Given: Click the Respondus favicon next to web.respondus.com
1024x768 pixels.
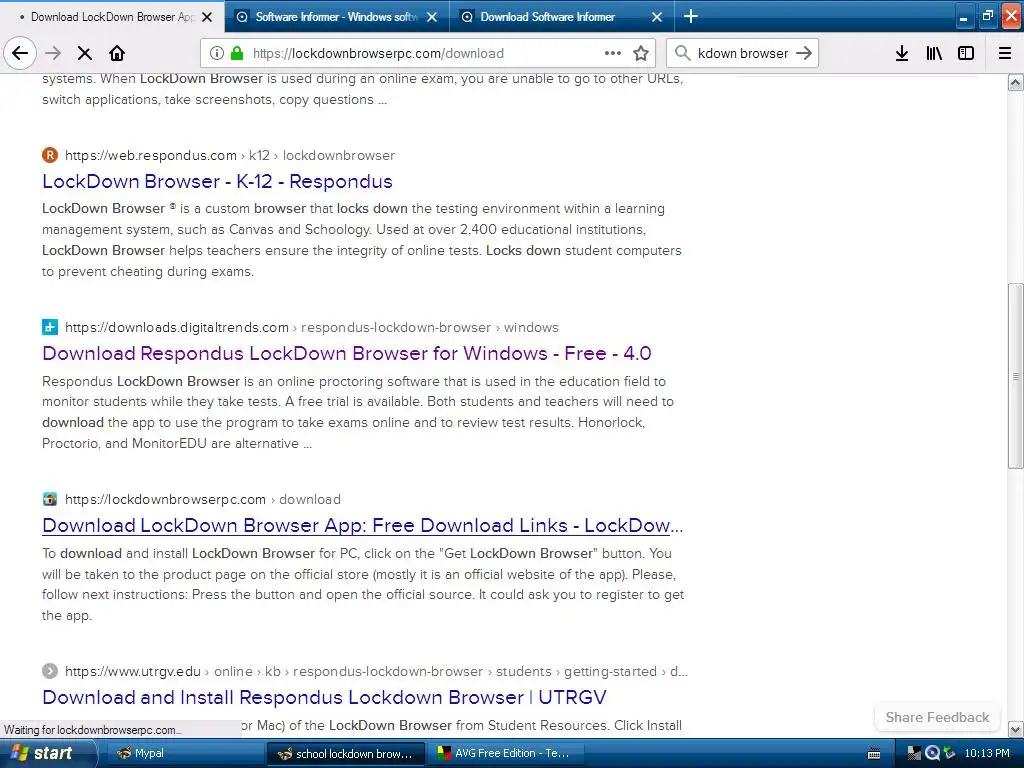Looking at the screenshot, I should click(50, 155).
